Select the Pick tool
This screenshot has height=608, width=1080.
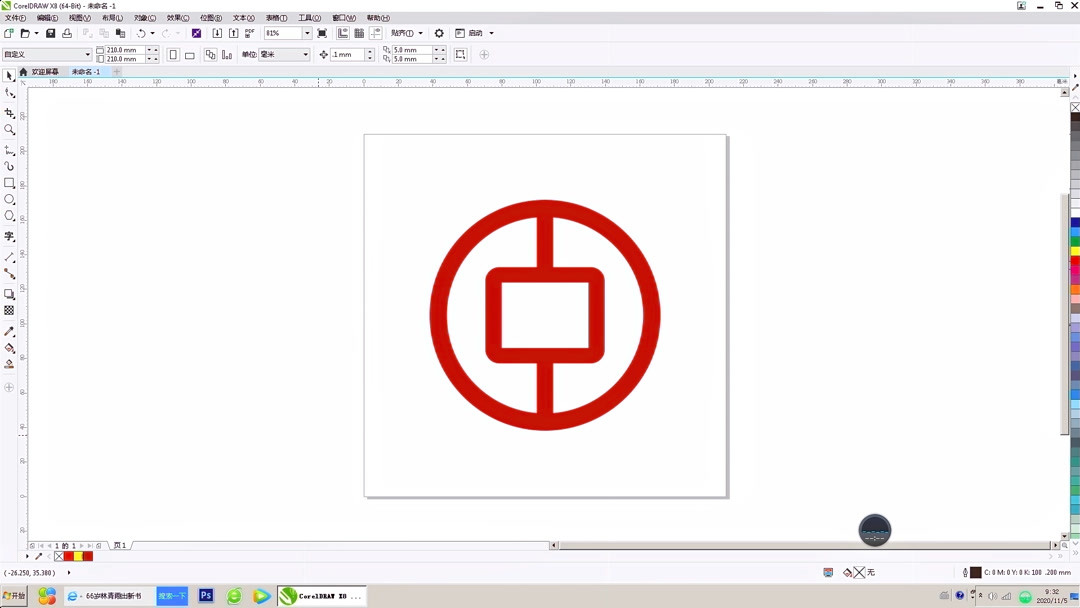pos(10,76)
